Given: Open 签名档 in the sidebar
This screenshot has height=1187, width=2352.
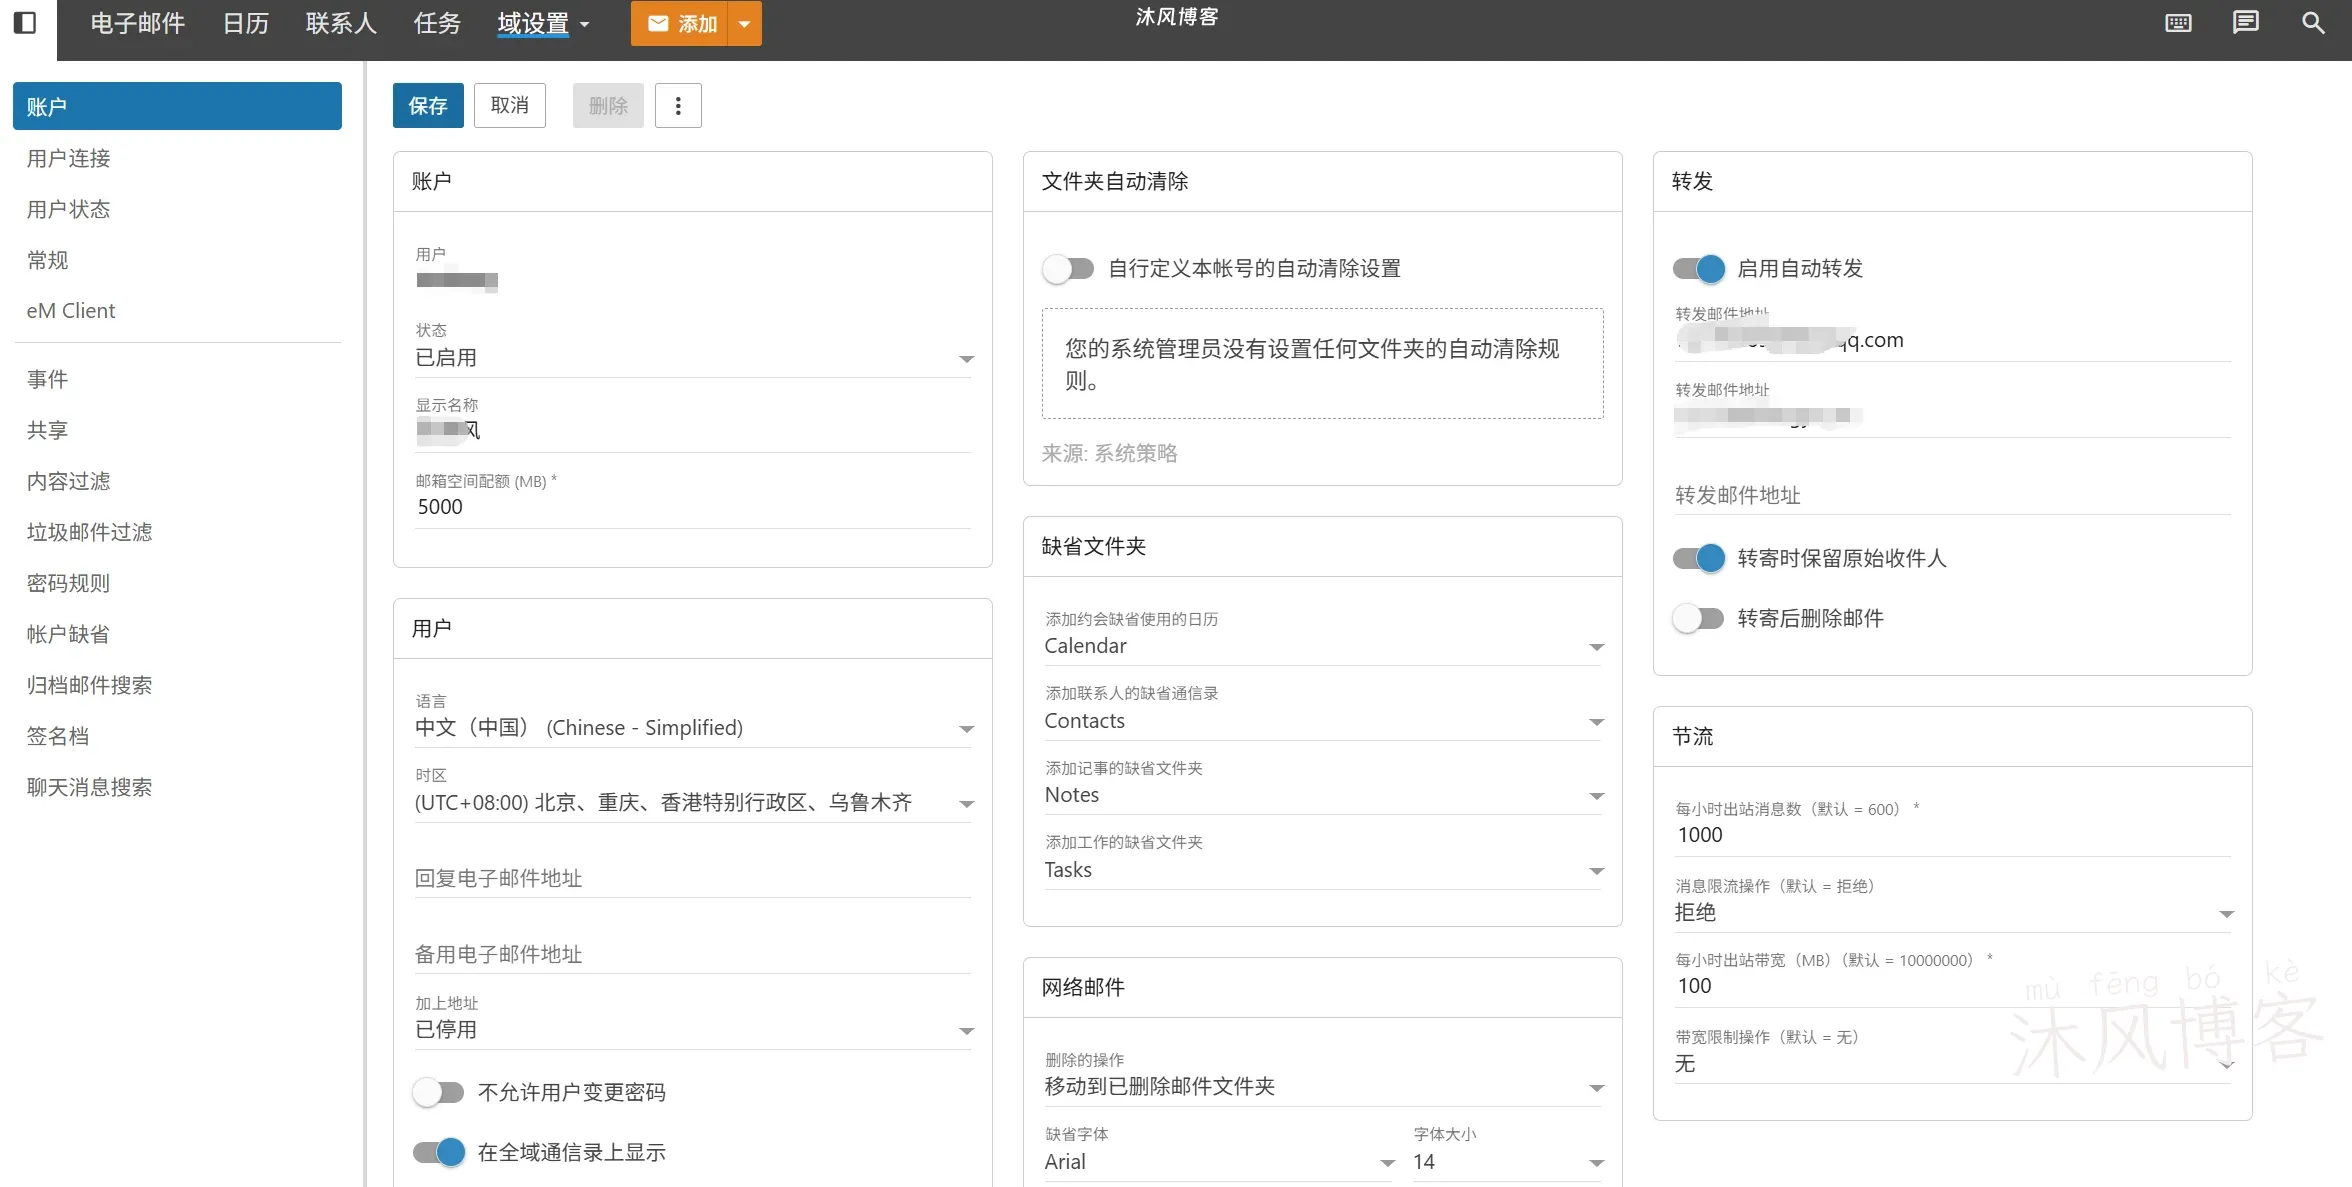Looking at the screenshot, I should coord(177,736).
